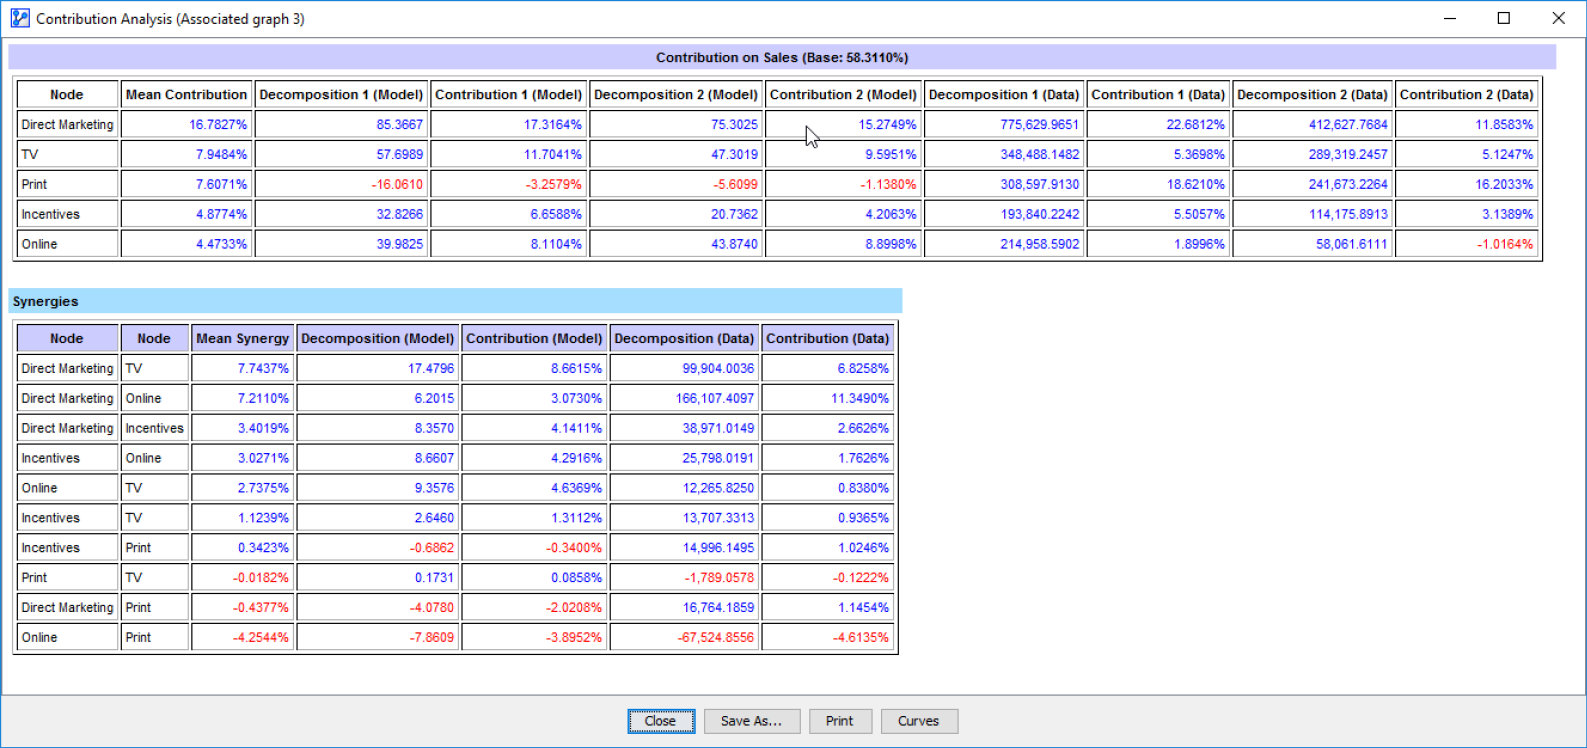Select the Decomposition 1 (Model) column header

pos(341,94)
